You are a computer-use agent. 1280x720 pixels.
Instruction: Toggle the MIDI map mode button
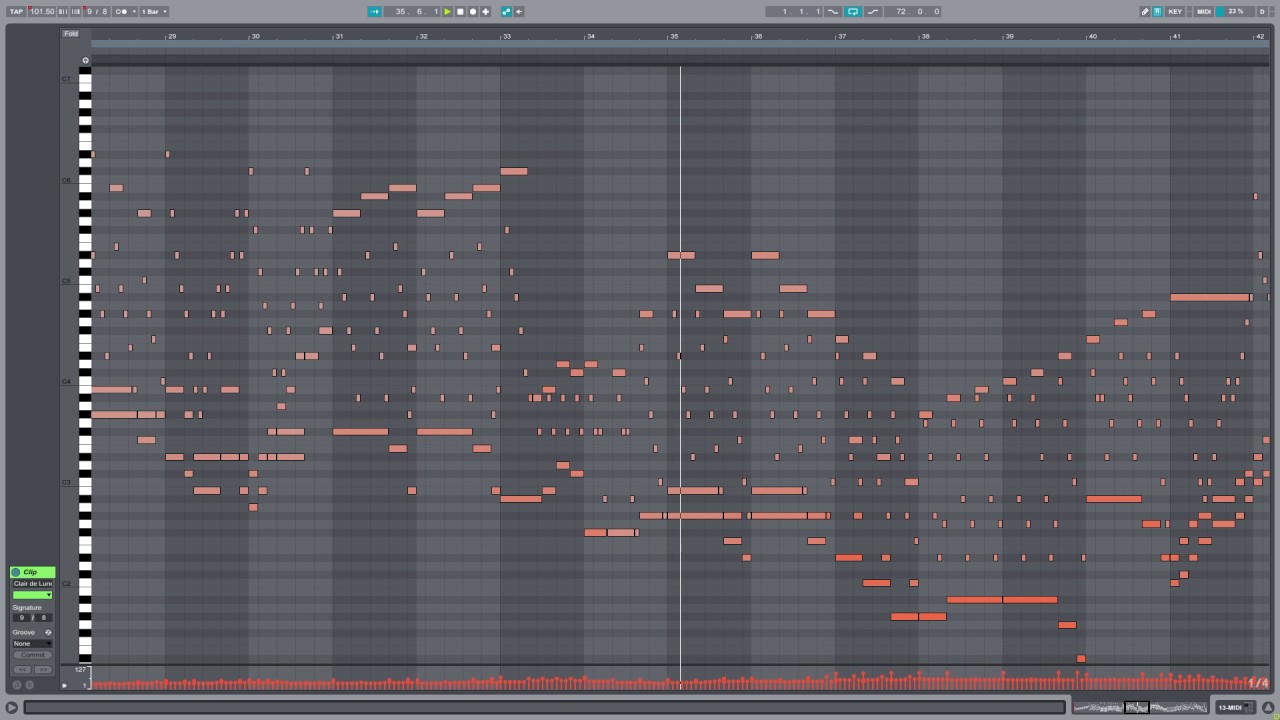pos(1204,12)
